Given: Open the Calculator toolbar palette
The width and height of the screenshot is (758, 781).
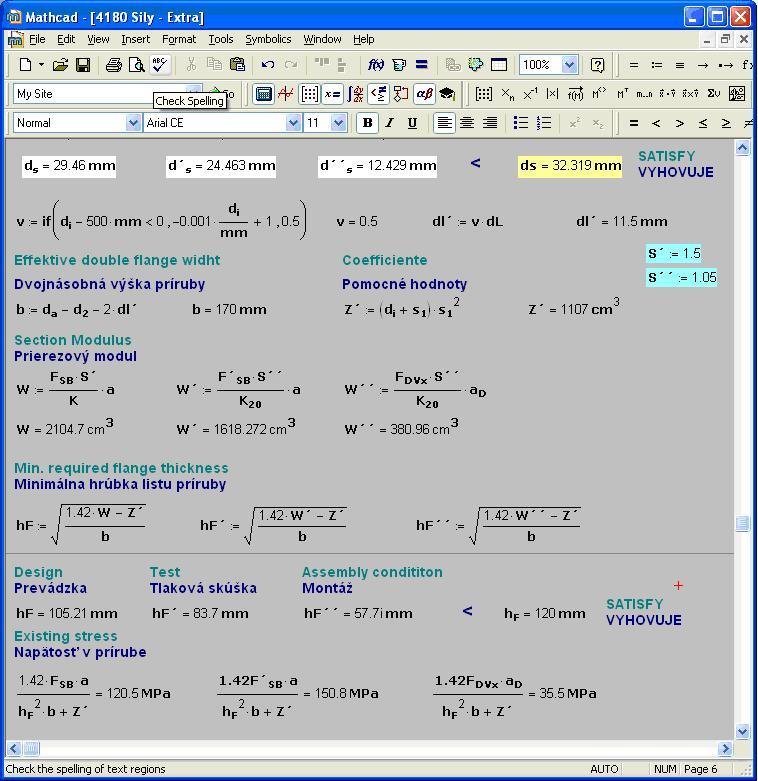Looking at the screenshot, I should (x=263, y=94).
